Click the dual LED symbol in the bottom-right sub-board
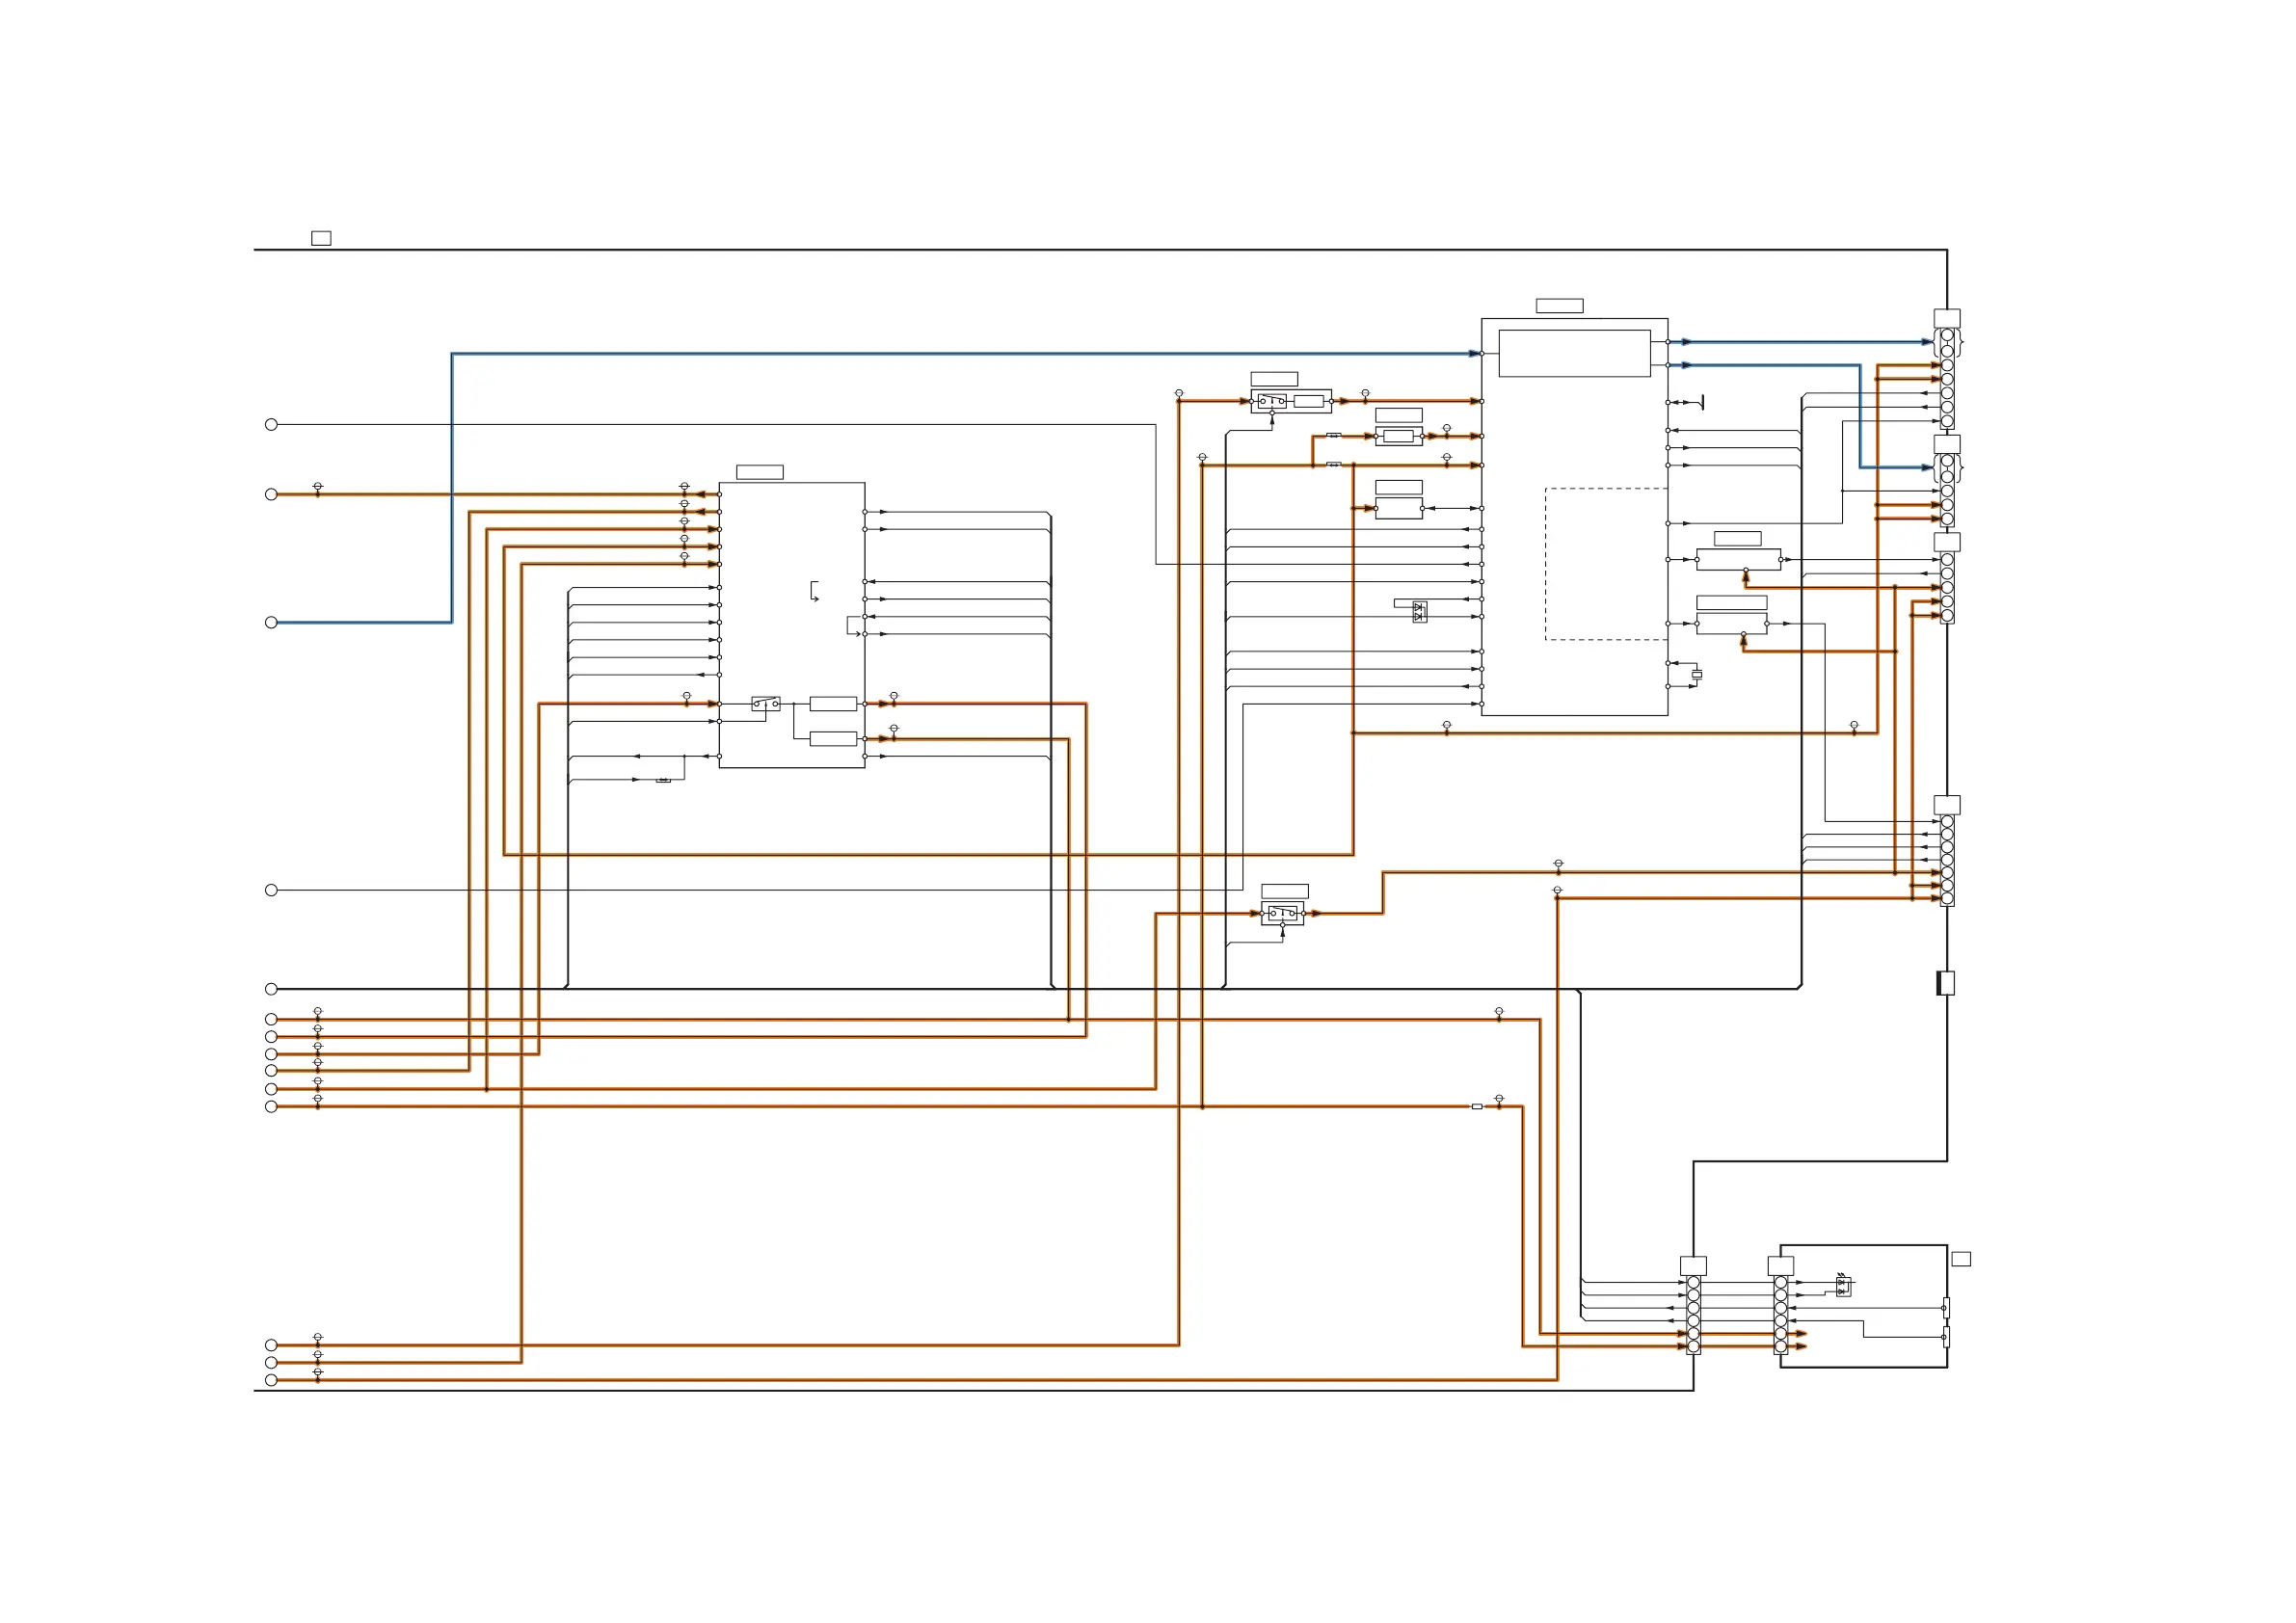 [1843, 1286]
